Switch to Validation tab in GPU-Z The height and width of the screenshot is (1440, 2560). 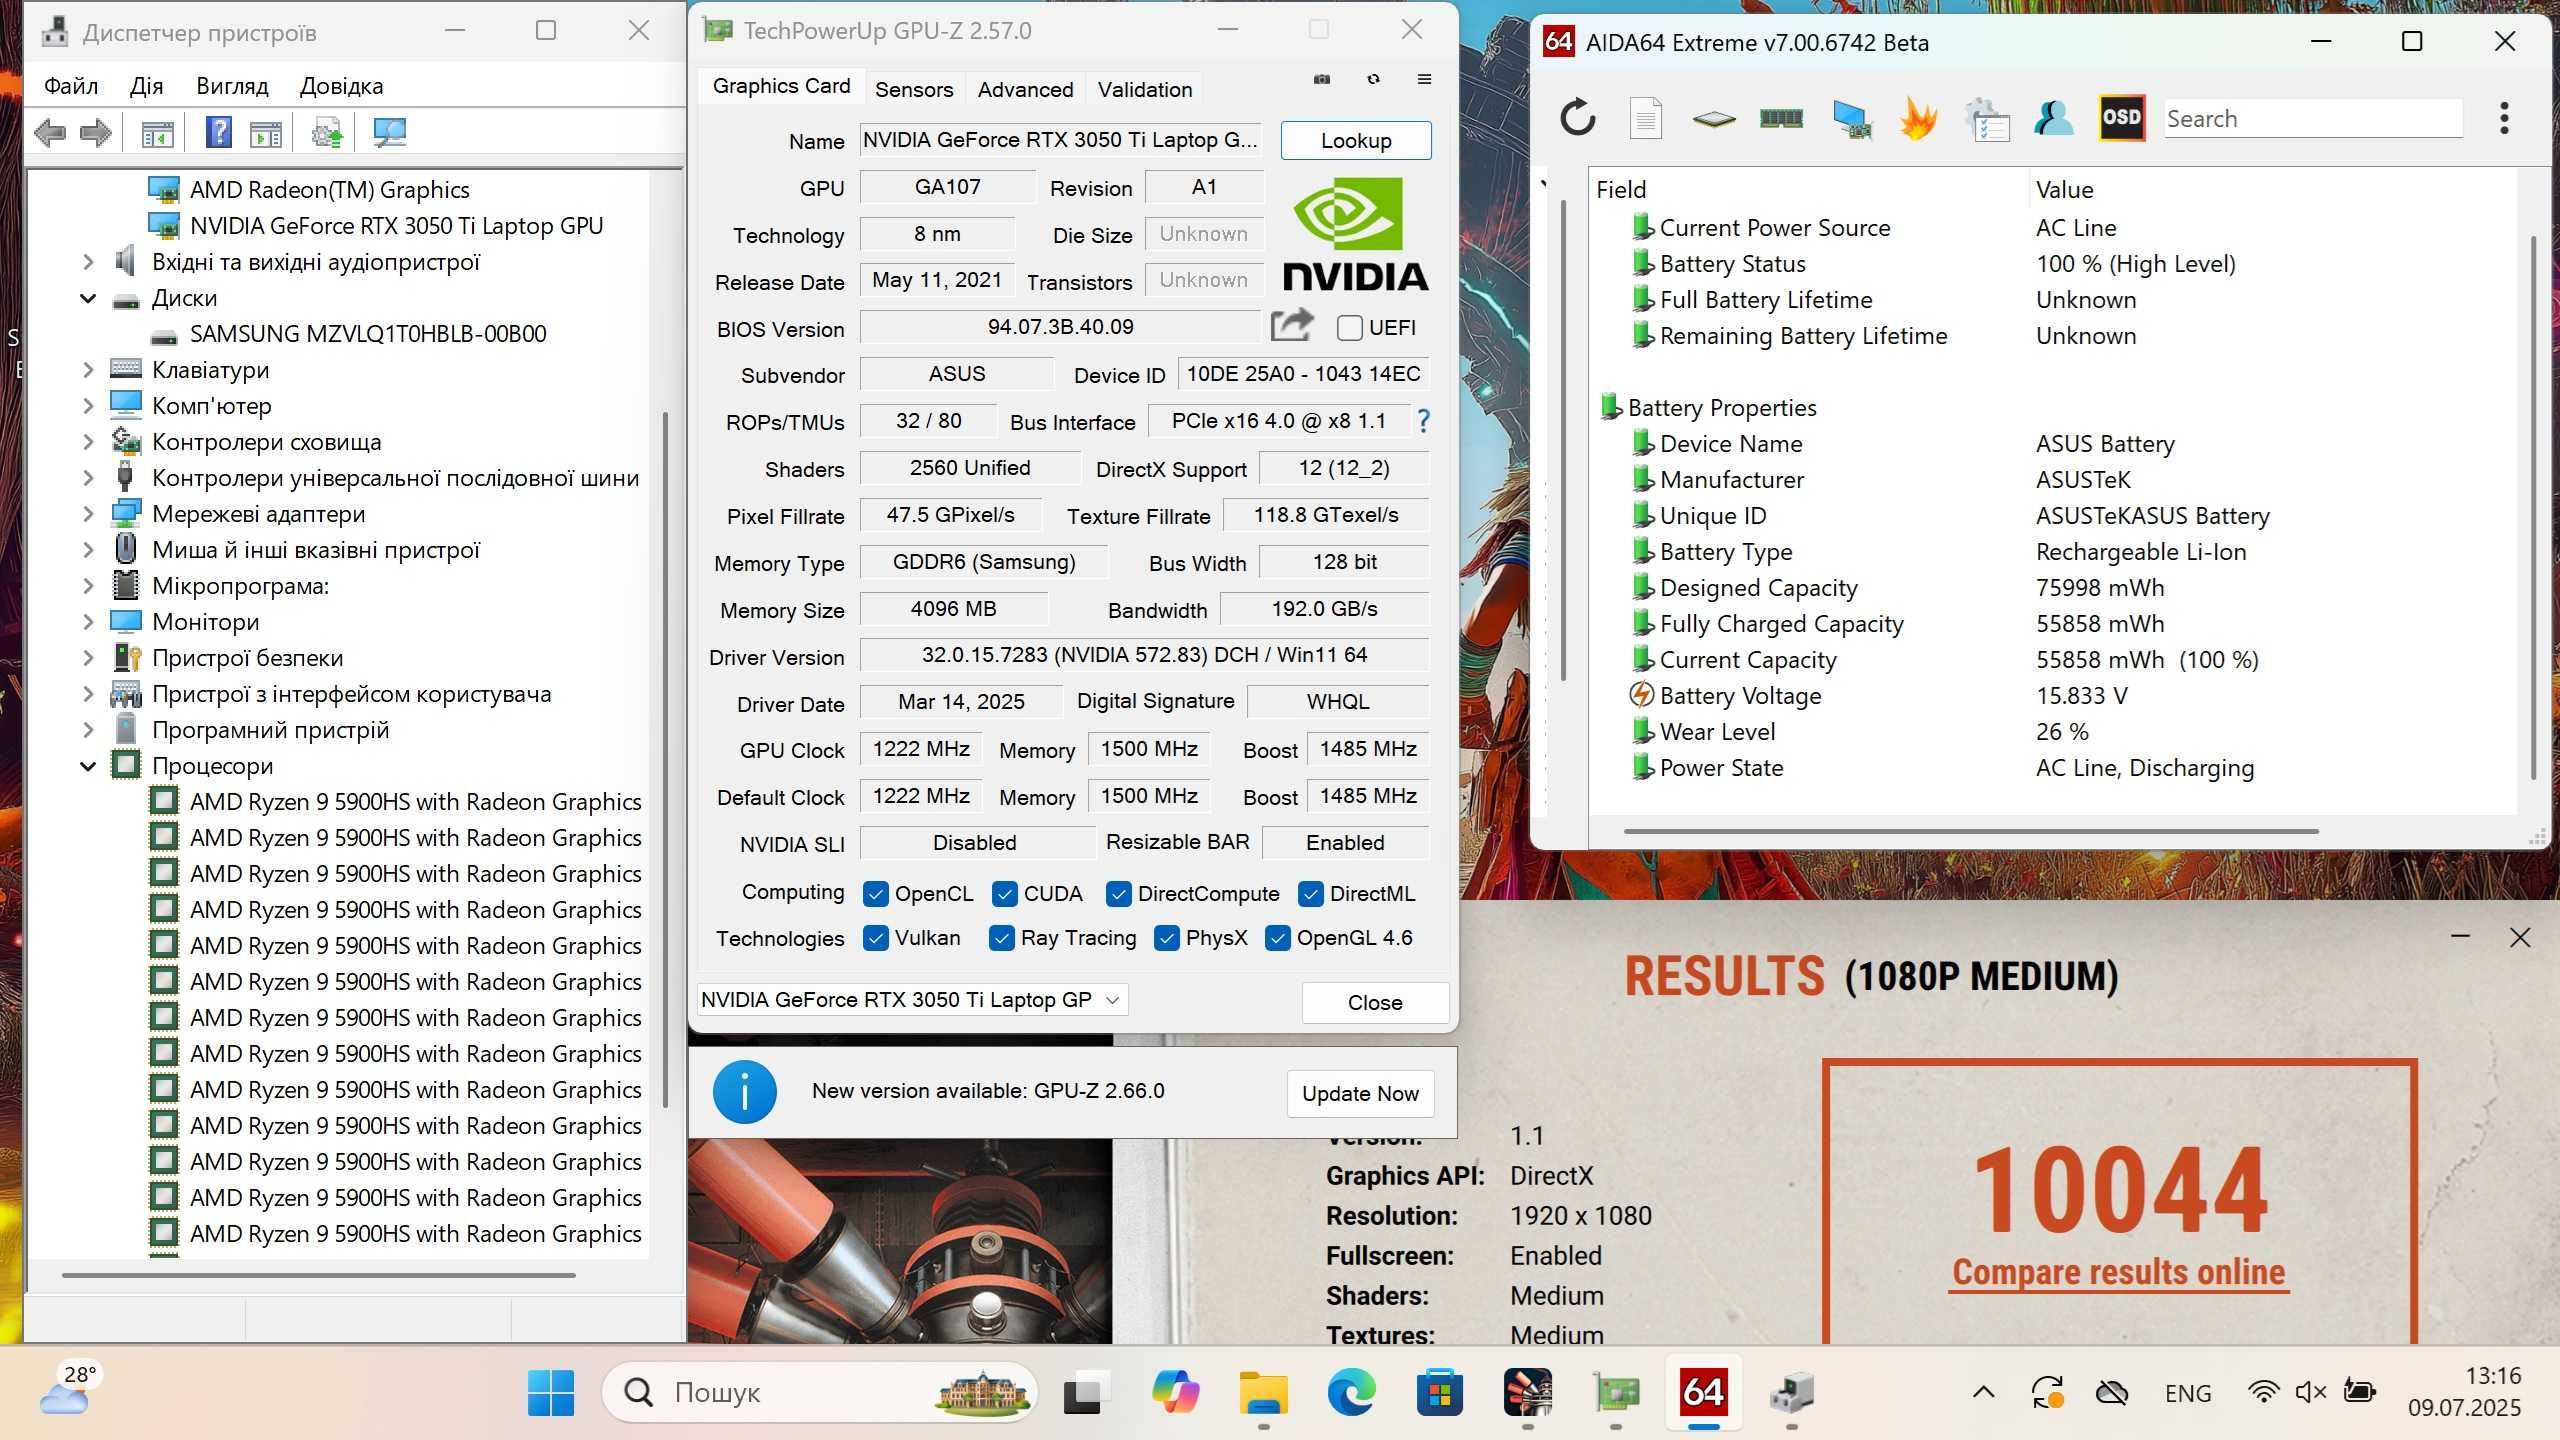1145,89
